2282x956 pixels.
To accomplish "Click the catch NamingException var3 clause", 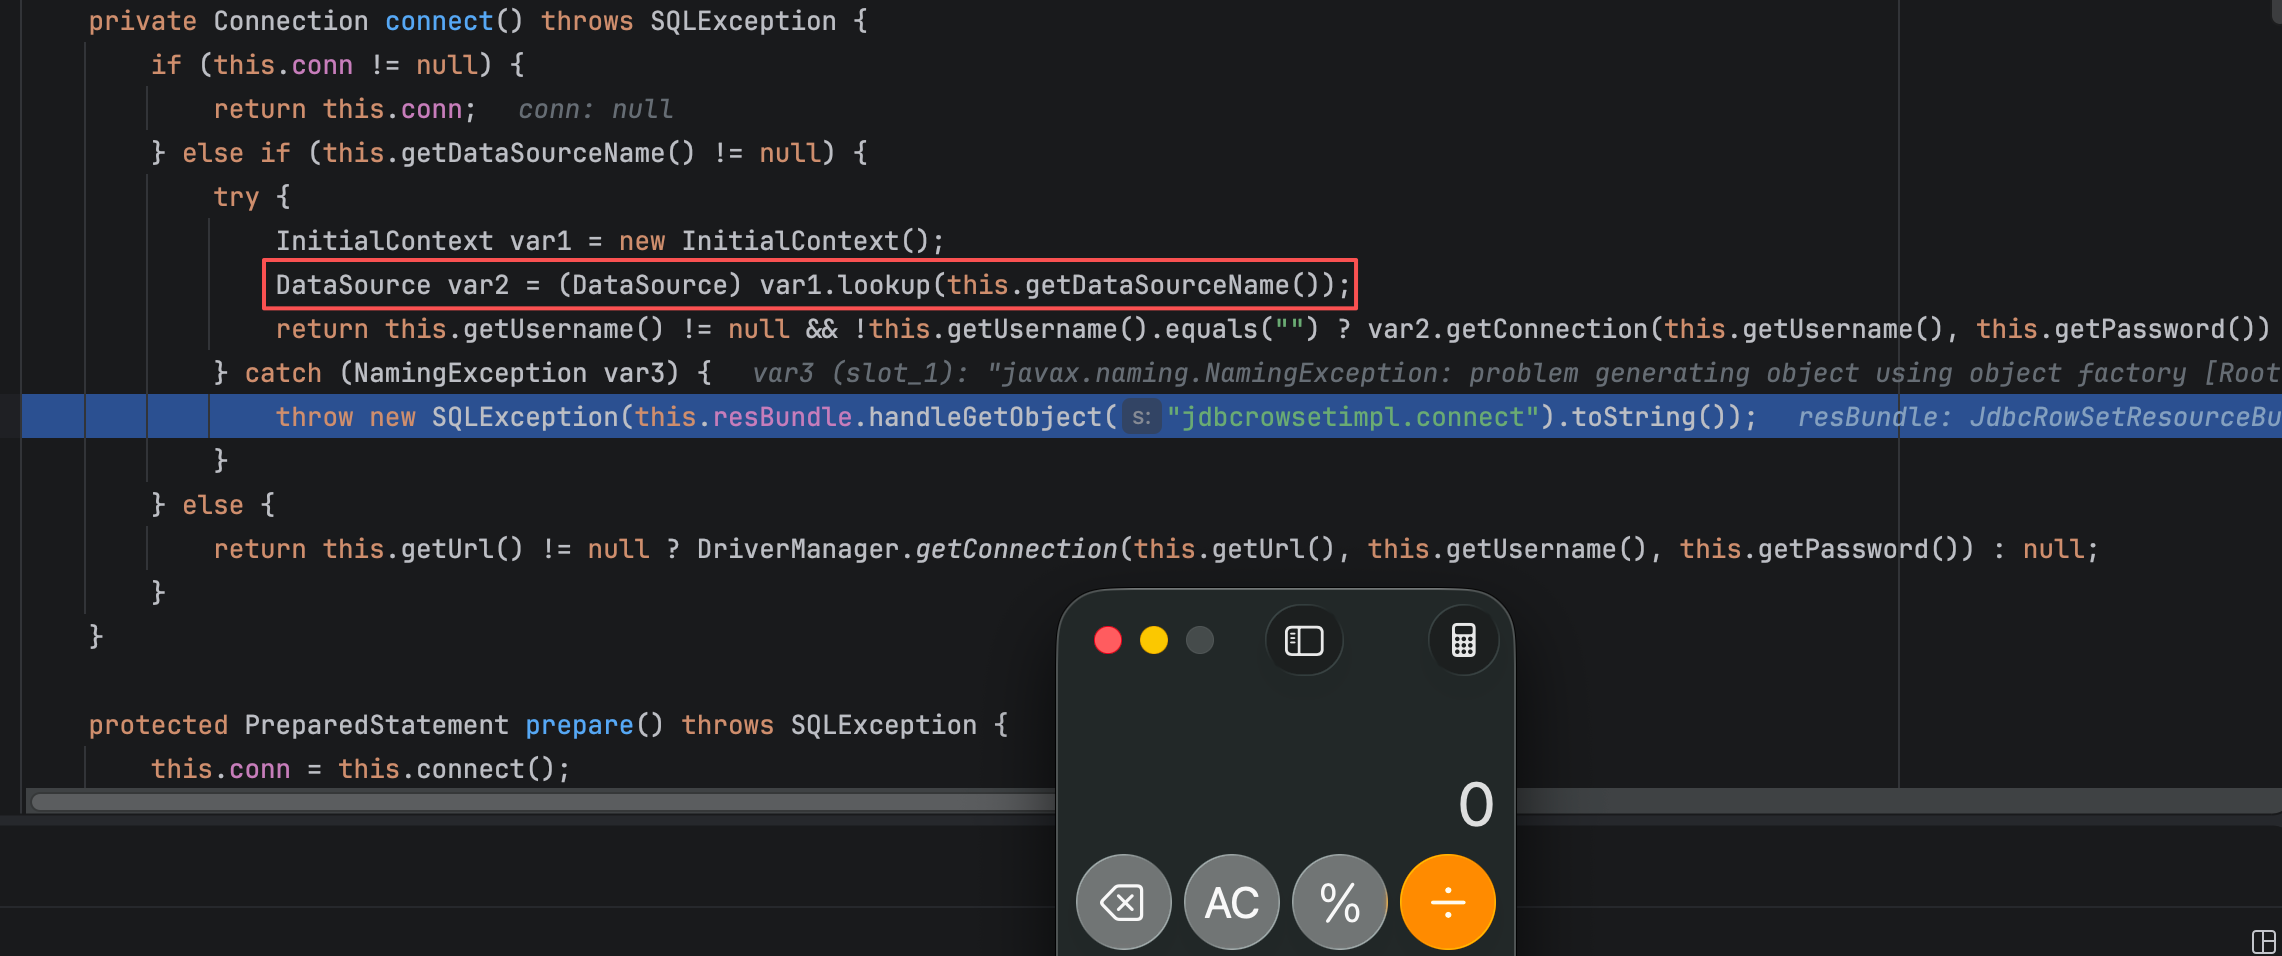I will coord(463,373).
